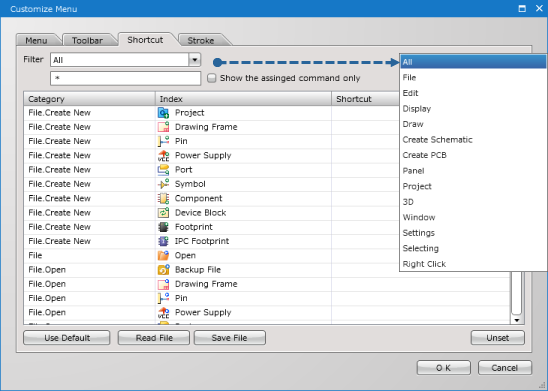
Task: Click the Footprint chip icon in File.Create New row
Action: (x=163, y=227)
